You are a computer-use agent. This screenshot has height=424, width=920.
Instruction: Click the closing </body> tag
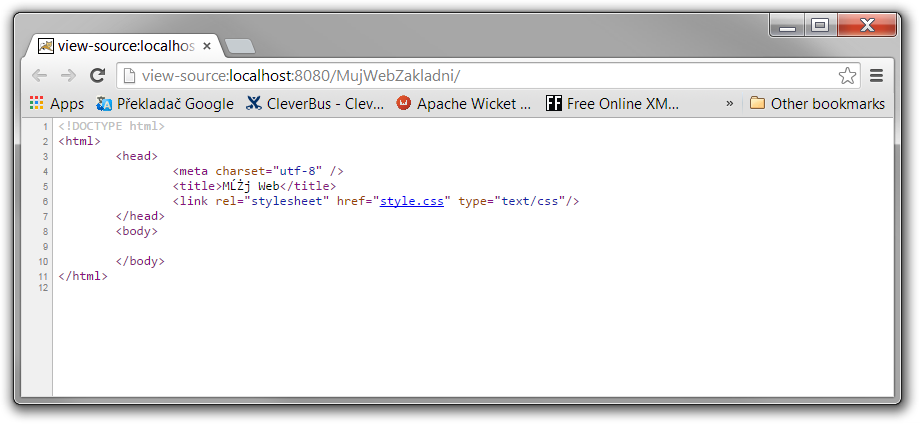[140, 261]
